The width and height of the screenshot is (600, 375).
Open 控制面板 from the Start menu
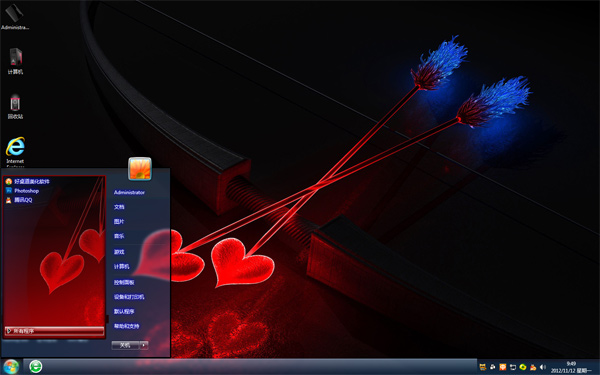tap(124, 282)
